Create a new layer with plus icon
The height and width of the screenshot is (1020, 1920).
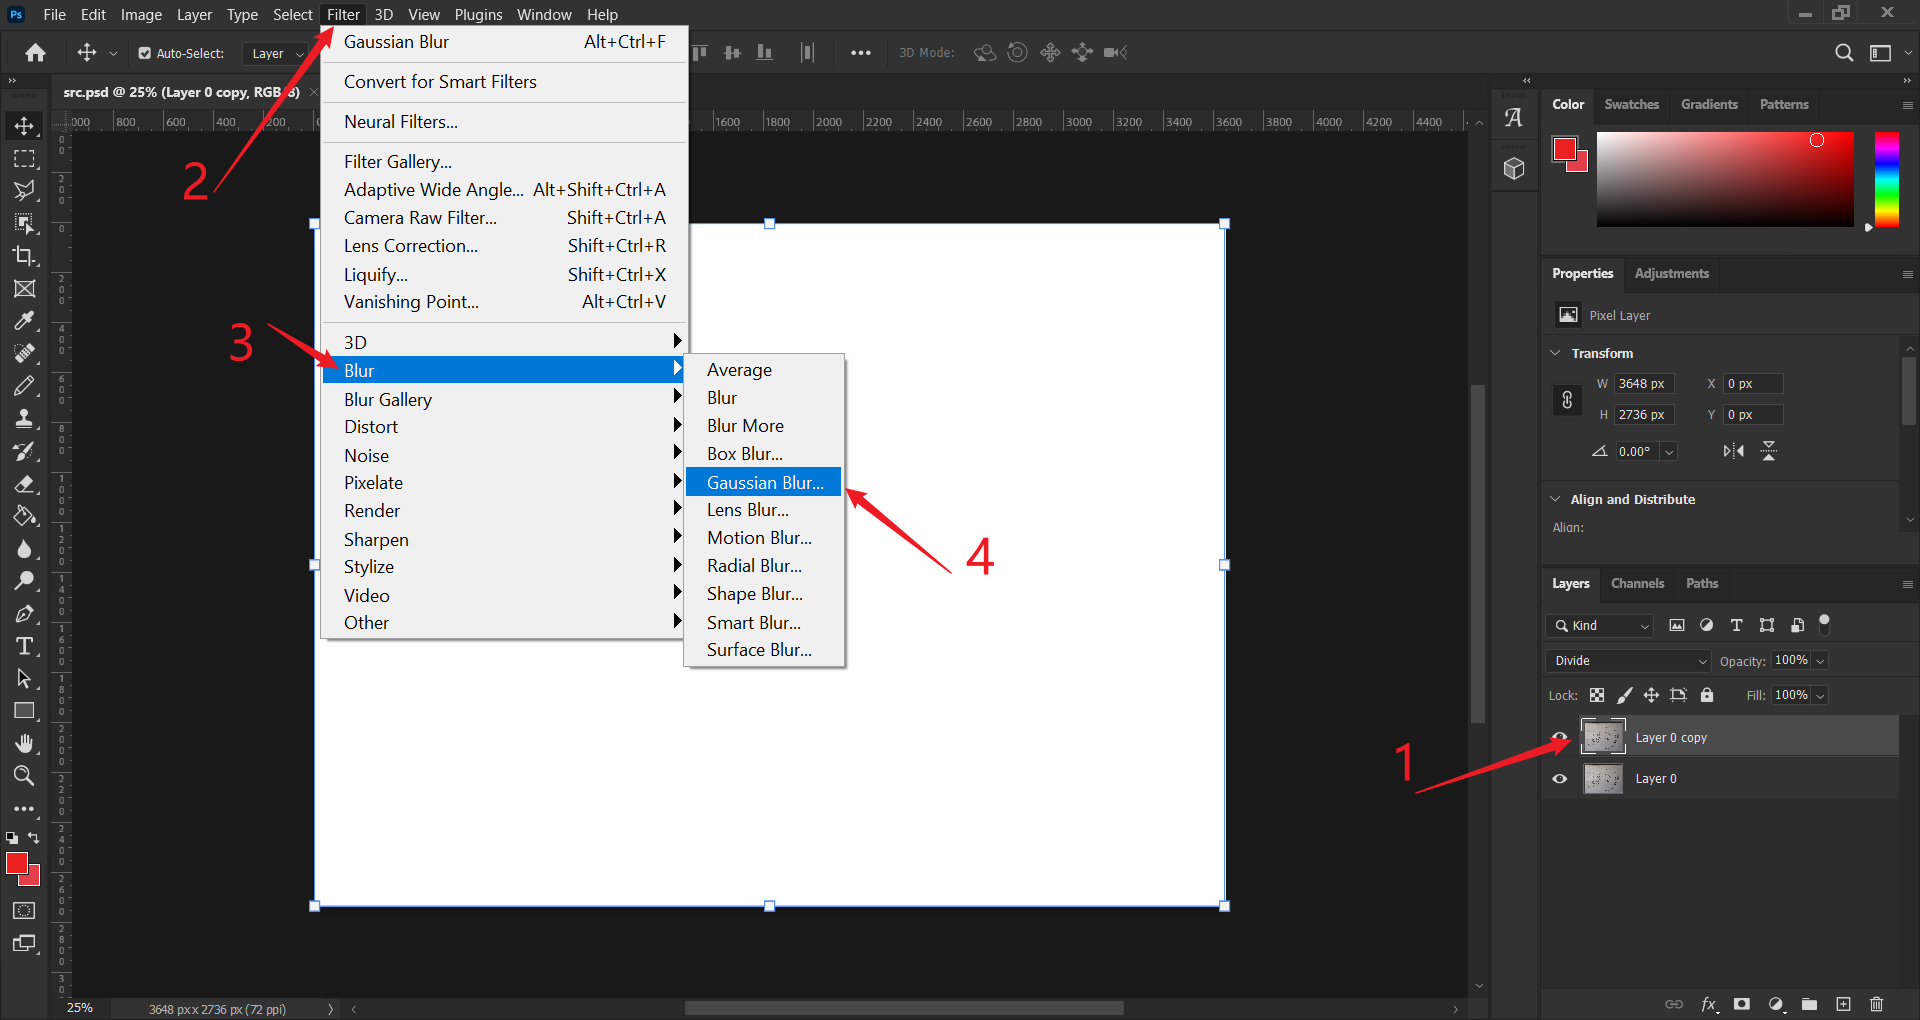point(1843,1004)
